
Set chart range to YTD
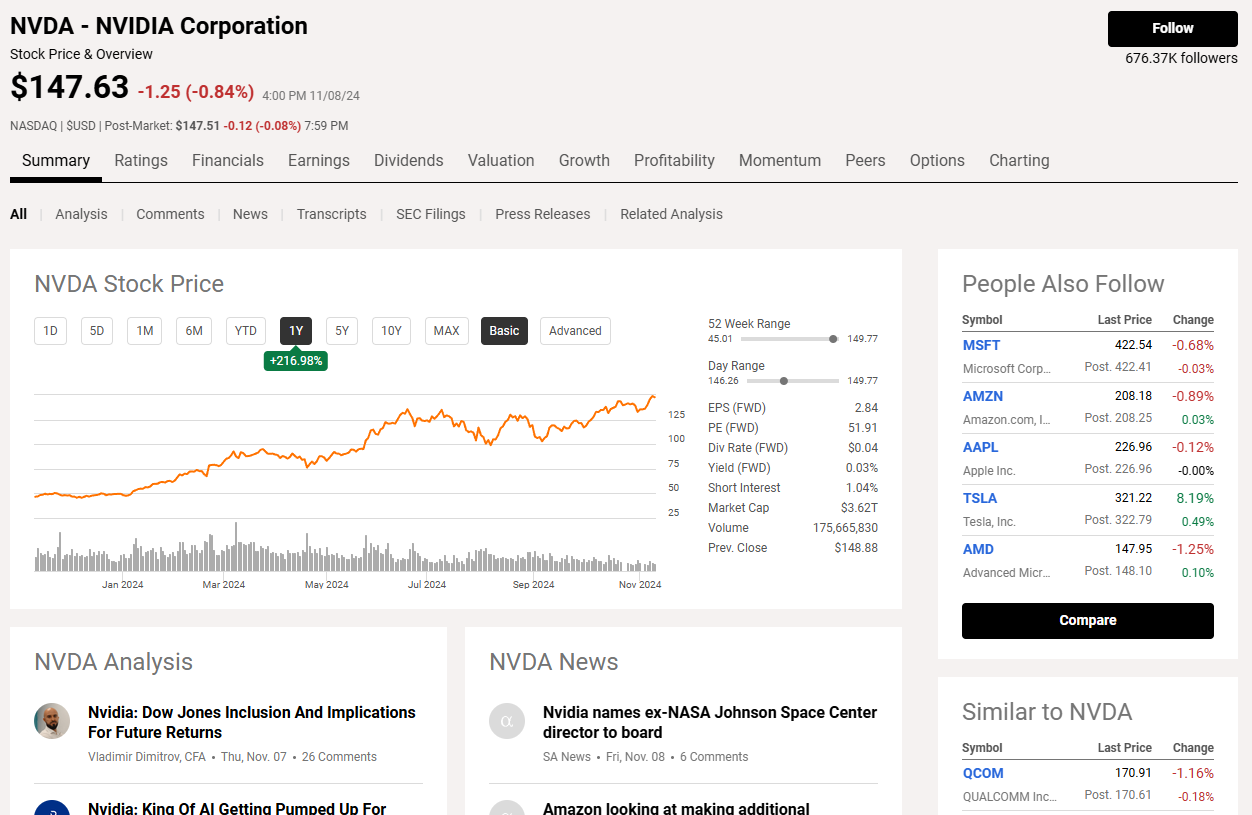pos(246,331)
